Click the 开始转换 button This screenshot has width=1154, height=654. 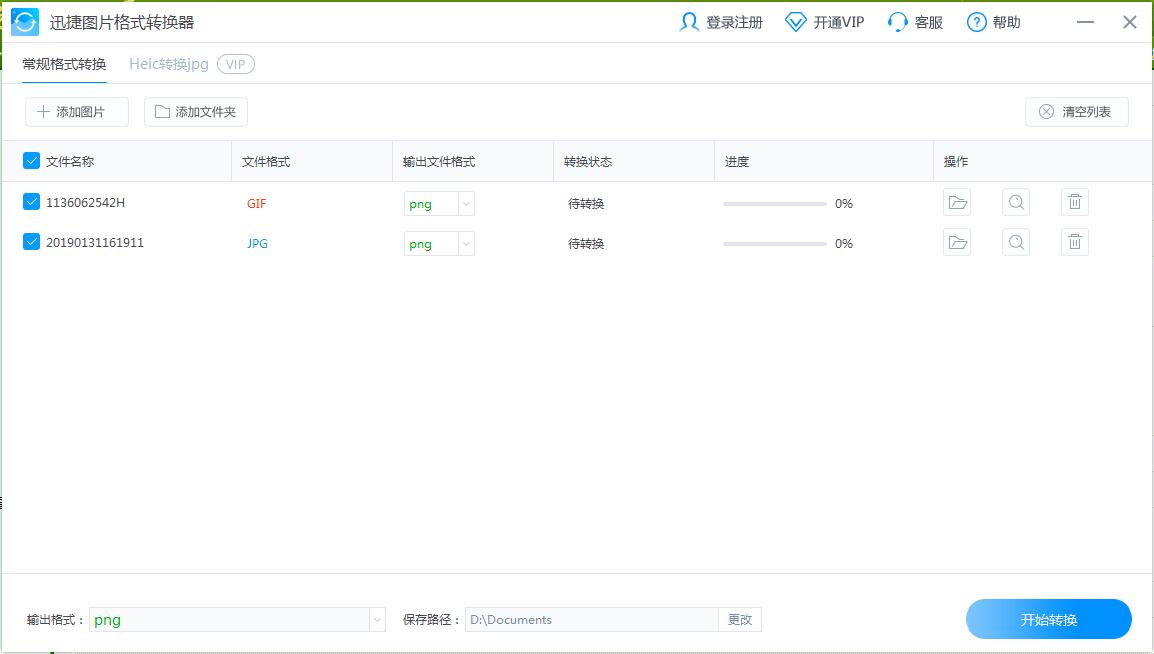[x=1048, y=620]
